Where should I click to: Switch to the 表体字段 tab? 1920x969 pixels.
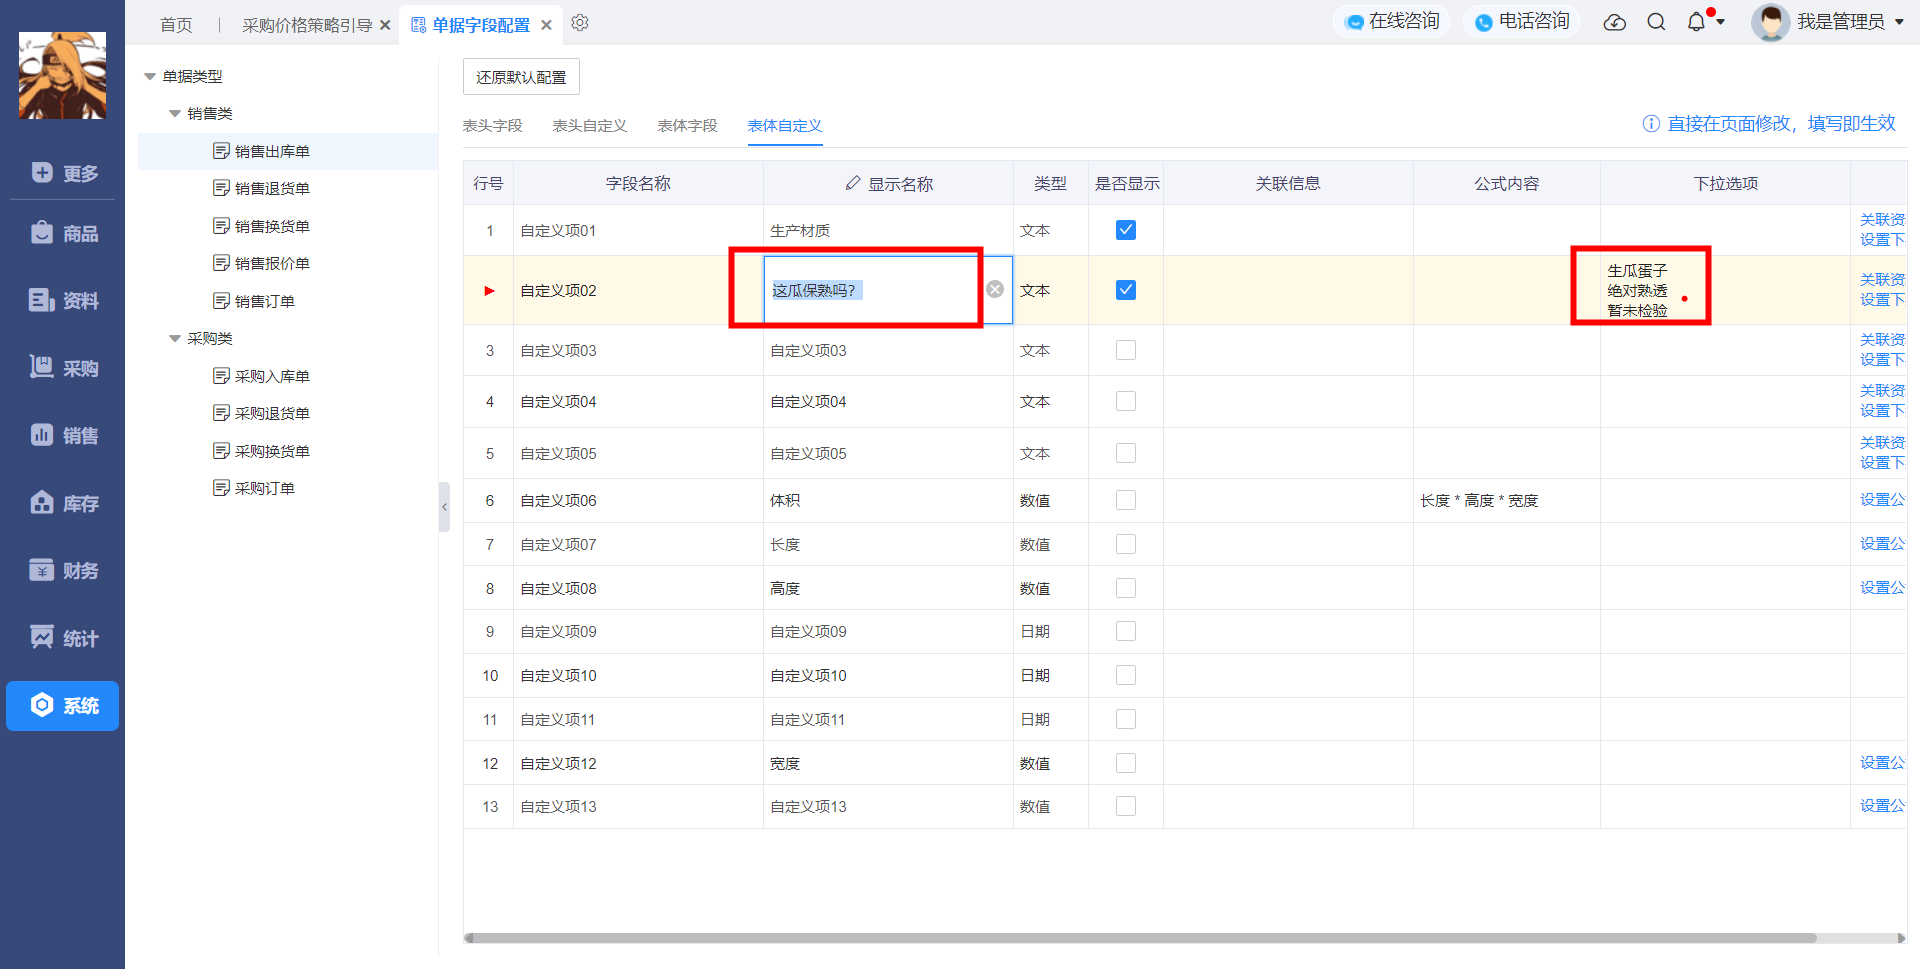(x=687, y=125)
